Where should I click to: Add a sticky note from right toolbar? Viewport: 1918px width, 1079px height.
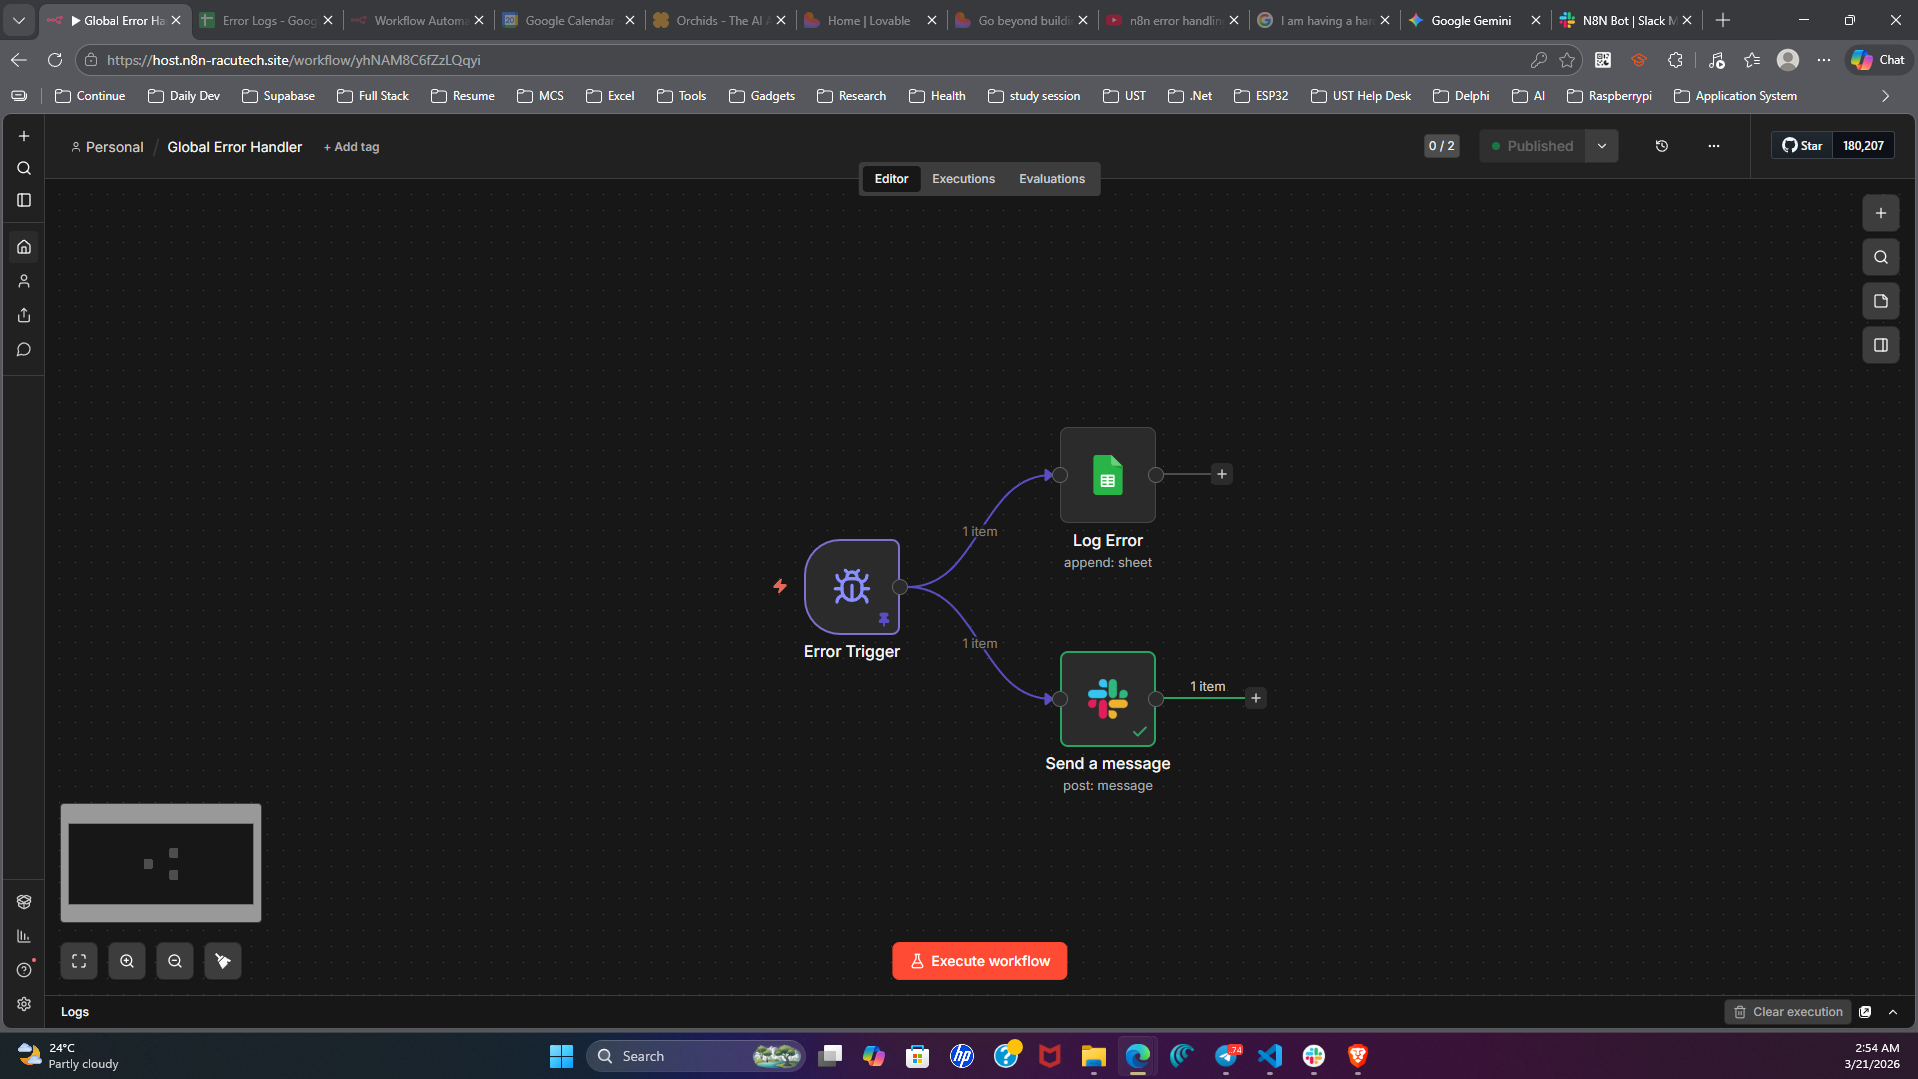[x=1880, y=301]
